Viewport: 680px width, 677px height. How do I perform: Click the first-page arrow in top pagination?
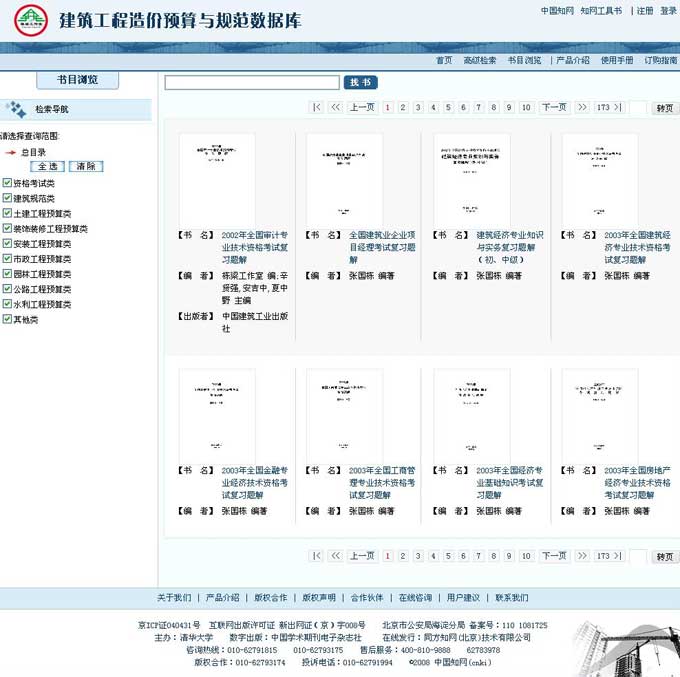317,108
